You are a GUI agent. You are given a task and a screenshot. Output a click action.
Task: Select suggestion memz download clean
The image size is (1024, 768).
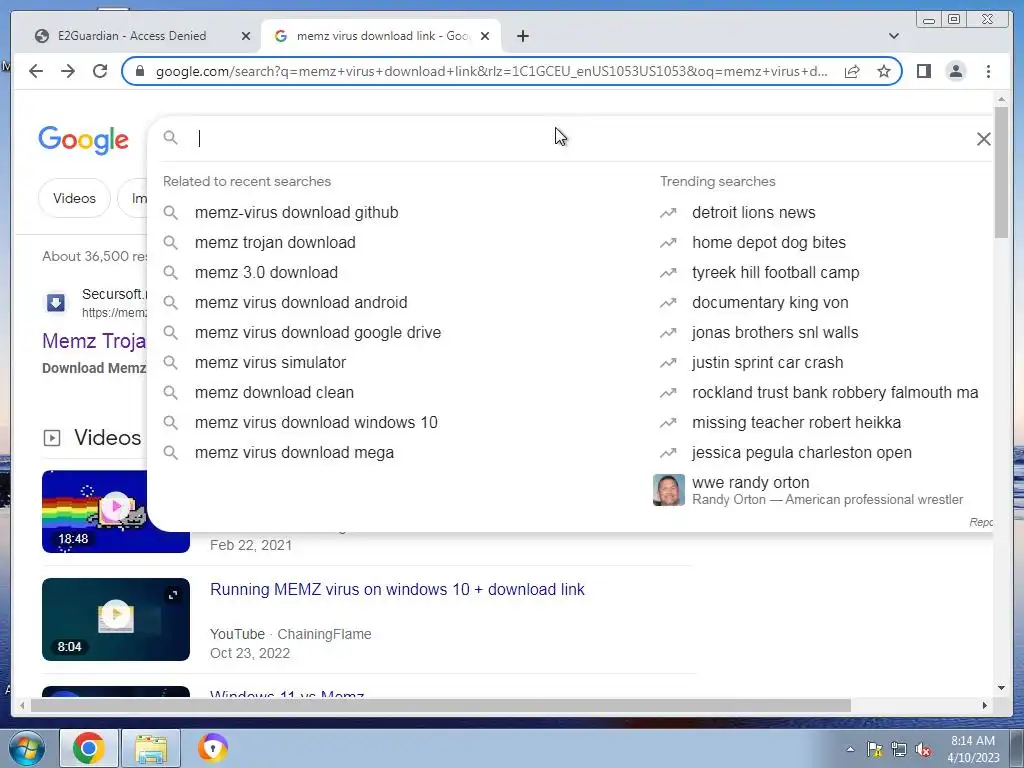[274, 392]
